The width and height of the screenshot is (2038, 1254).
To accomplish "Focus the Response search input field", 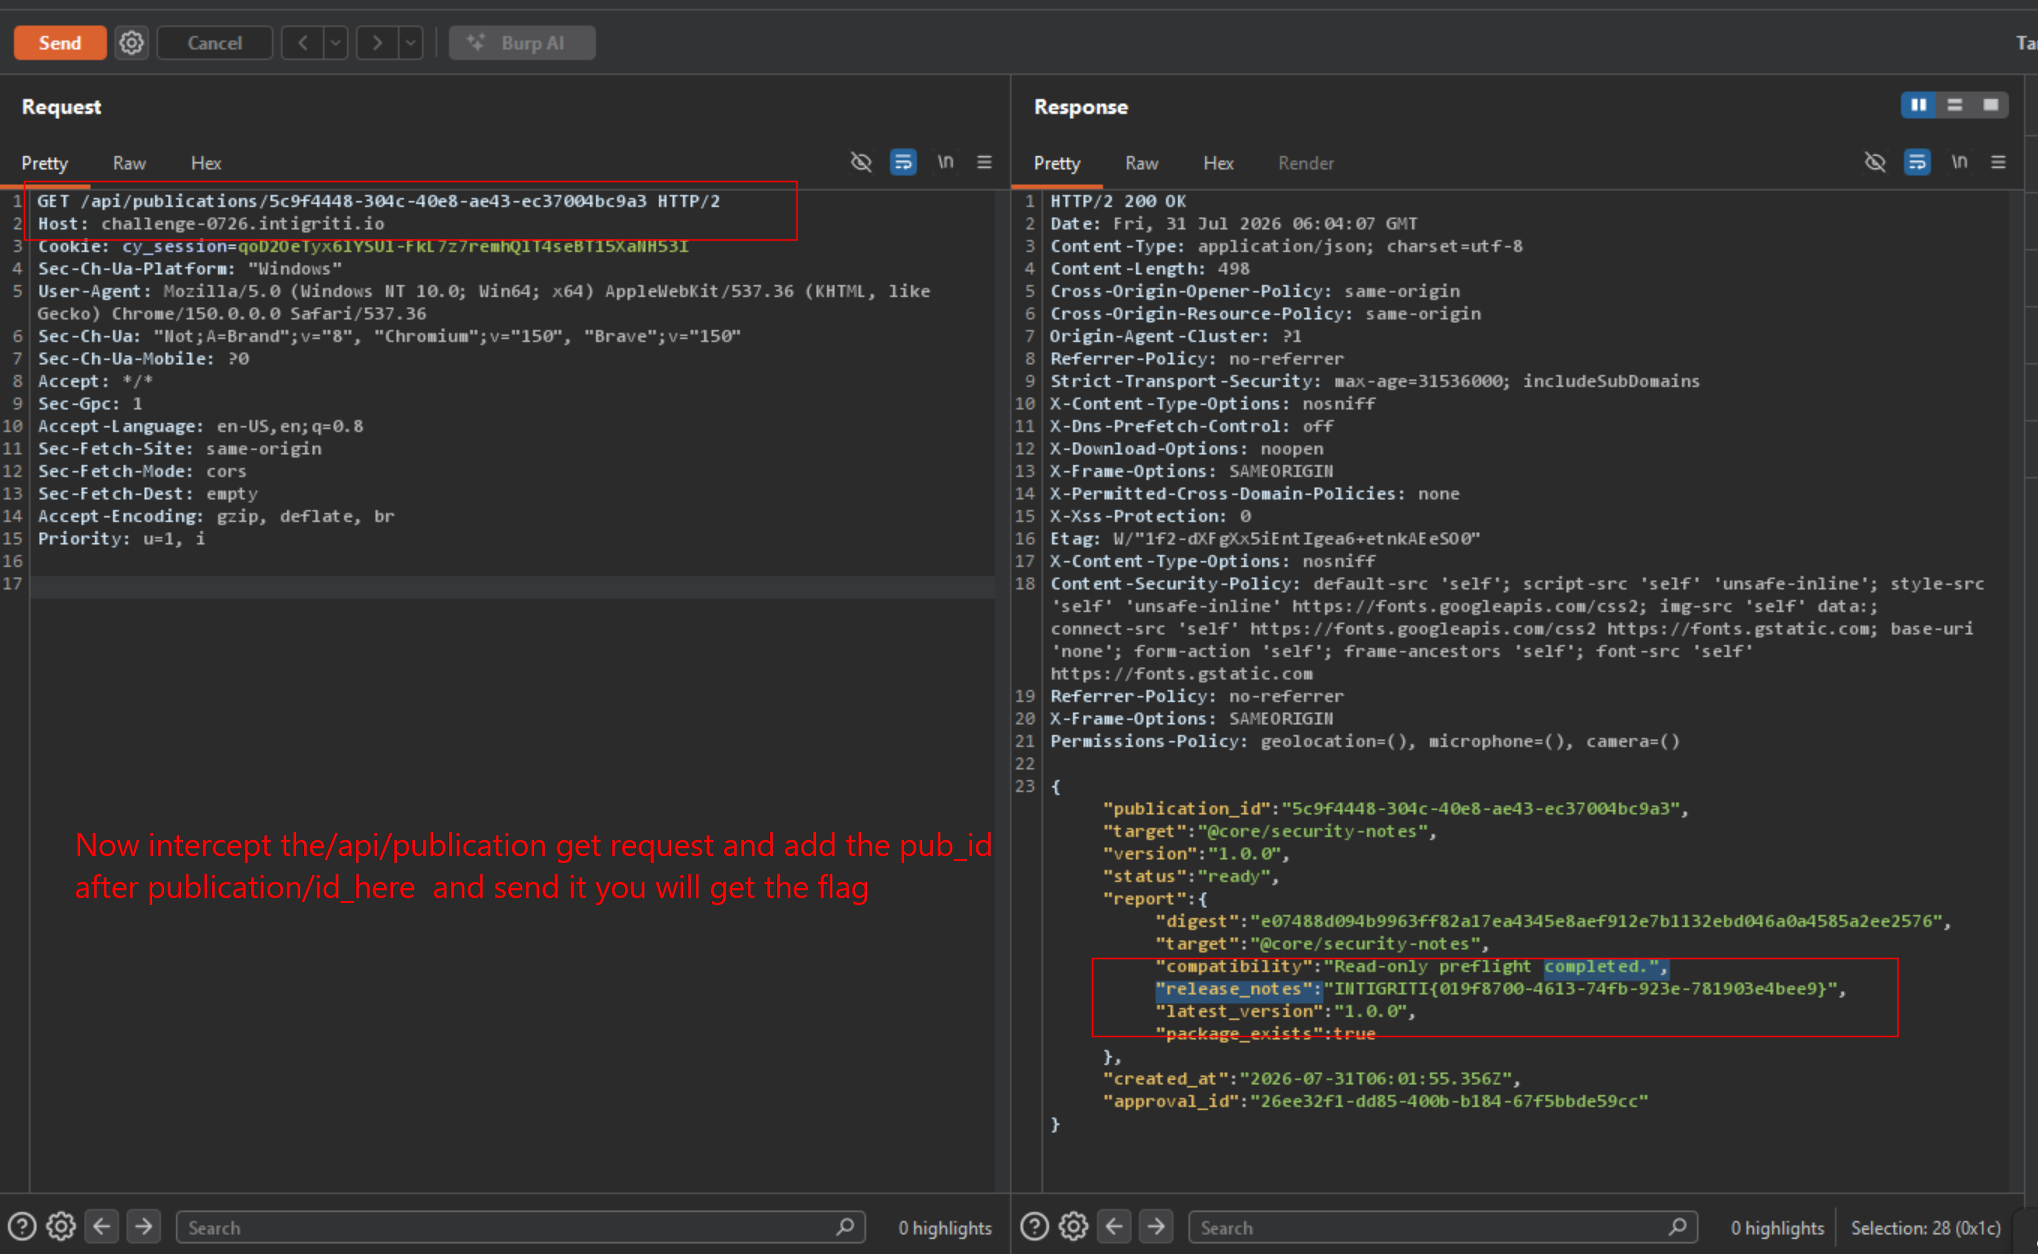I will point(1443,1228).
